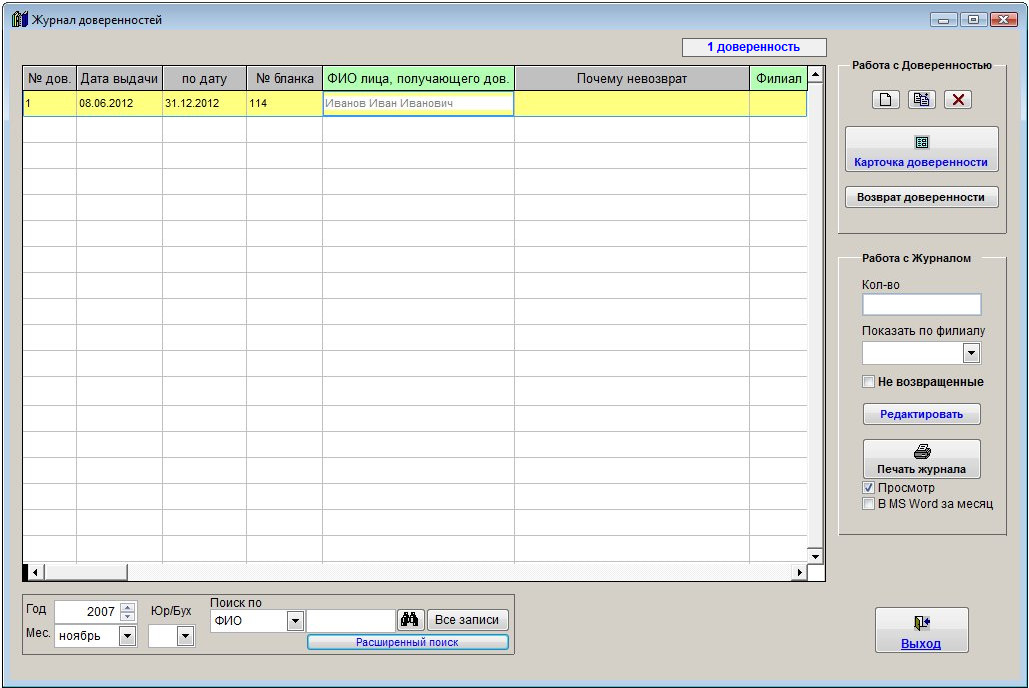Click name cell Иванов Иван Иванович
Image resolution: width=1029 pixels, height=688 pixels.
coord(419,104)
